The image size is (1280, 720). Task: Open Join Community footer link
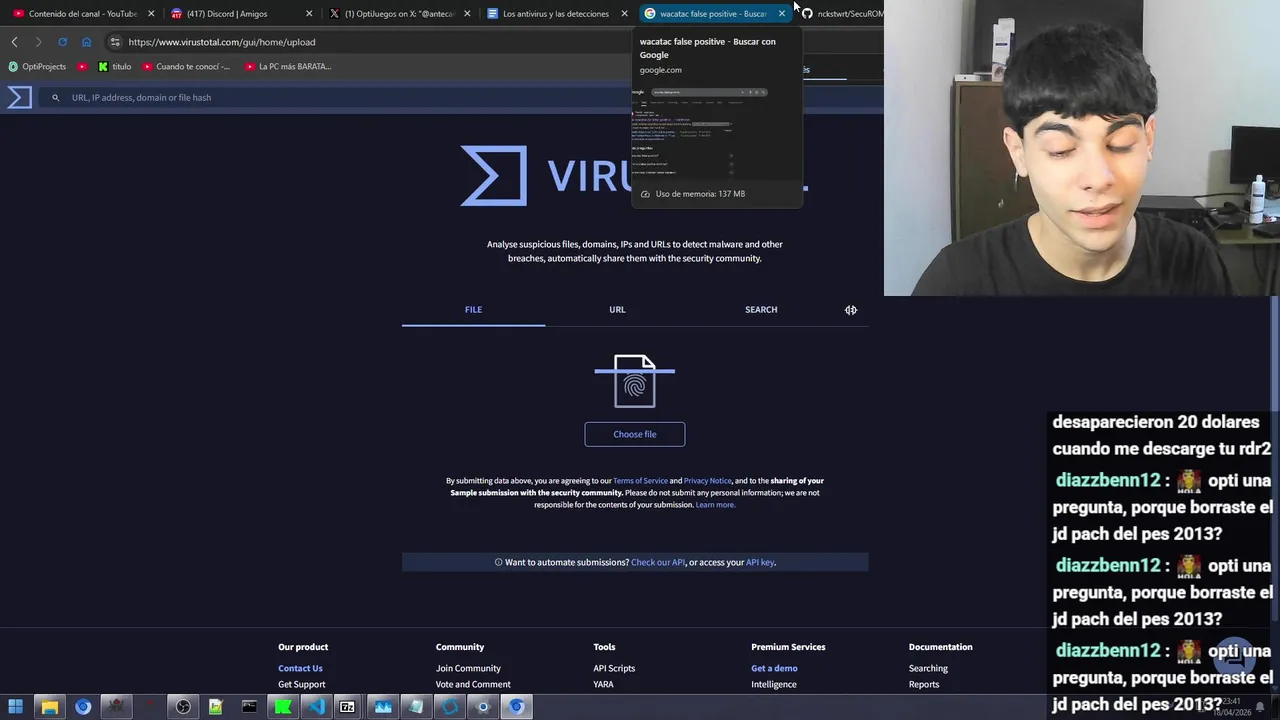(468, 669)
